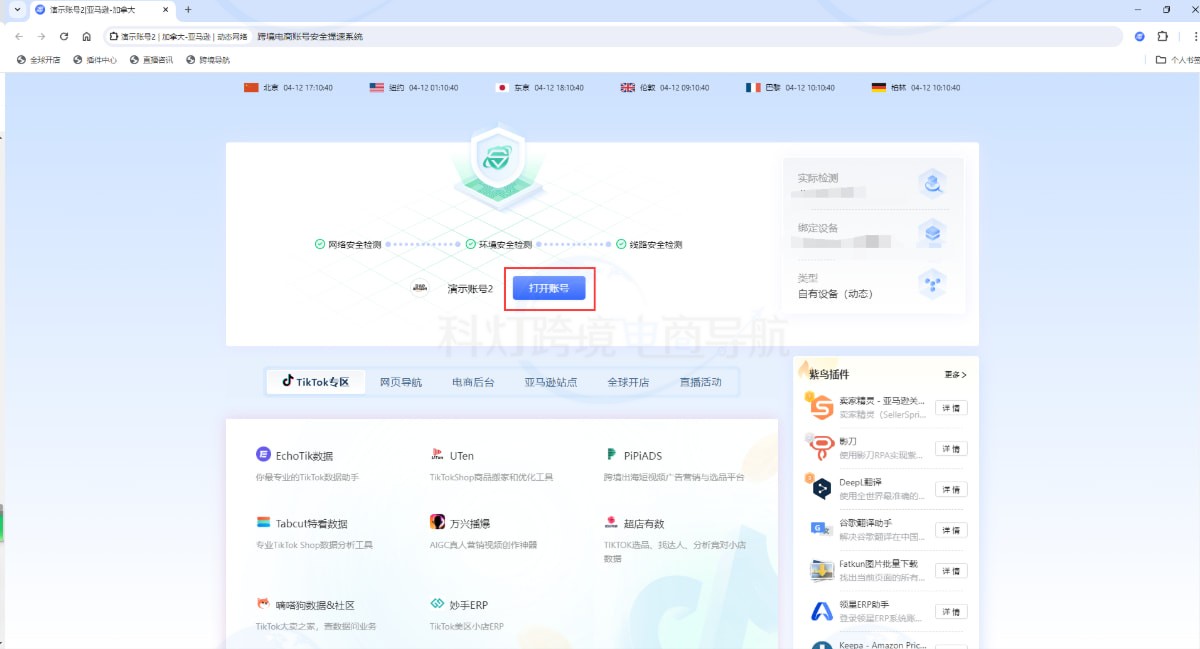Click the UTen logo icon
Image resolution: width=1200 pixels, height=649 pixels.
(x=437, y=455)
